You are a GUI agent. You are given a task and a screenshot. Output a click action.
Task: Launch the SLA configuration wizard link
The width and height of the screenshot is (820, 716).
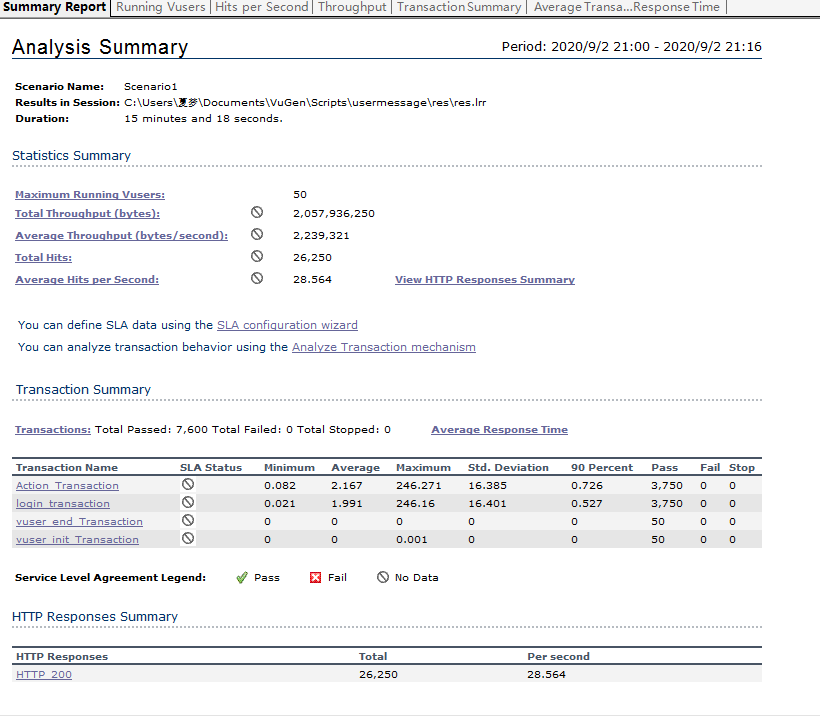pyautogui.click(x=287, y=325)
